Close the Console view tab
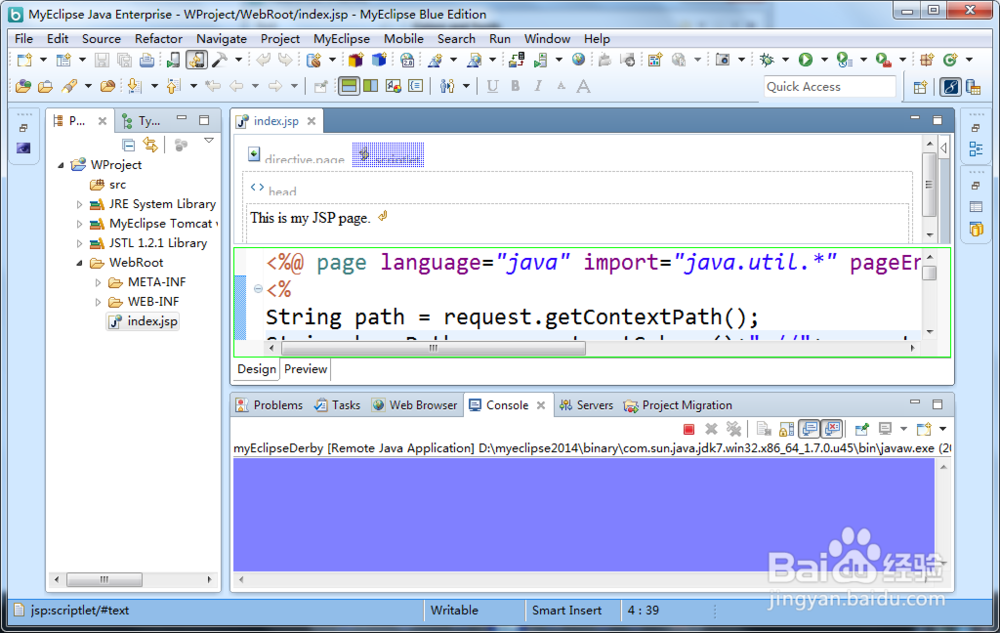This screenshot has width=1000, height=633. tap(541, 405)
